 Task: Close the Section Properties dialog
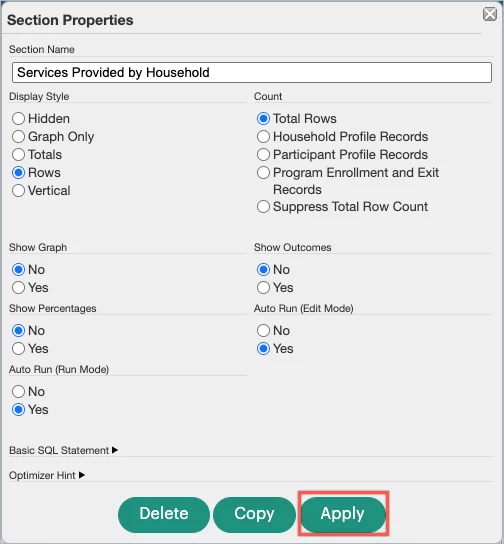click(489, 15)
